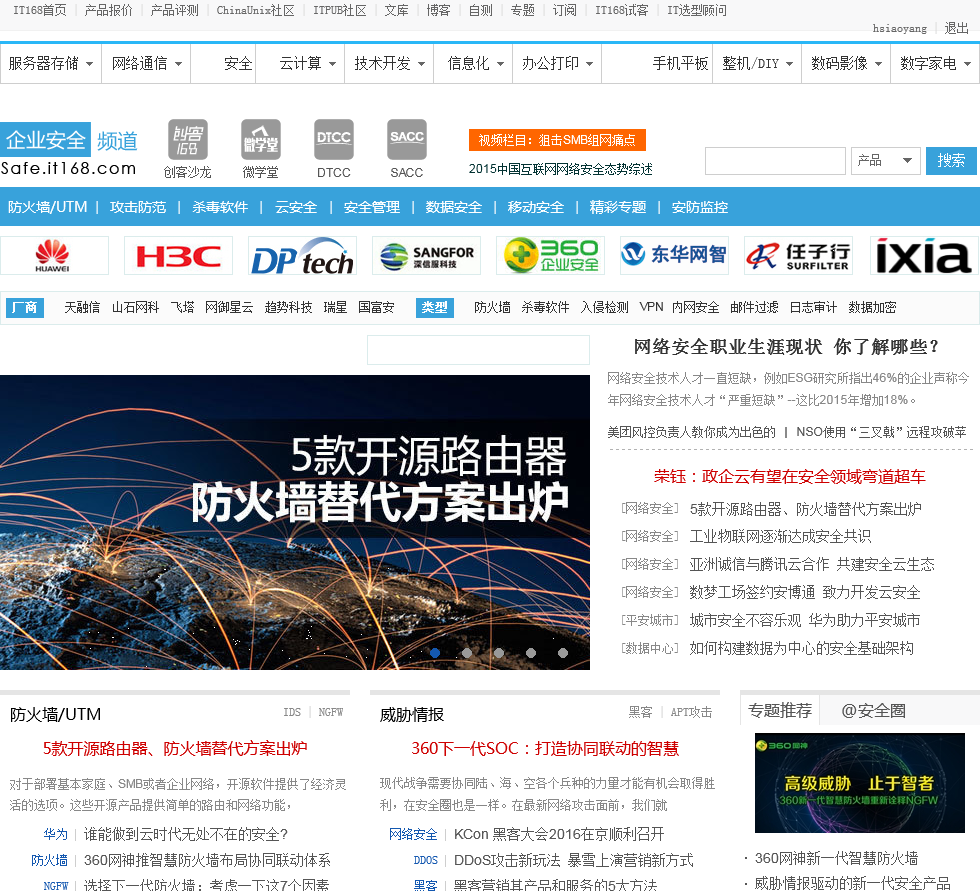The height and width of the screenshot is (891, 980).
Task: Click the 搜索 search button
Action: point(951,161)
